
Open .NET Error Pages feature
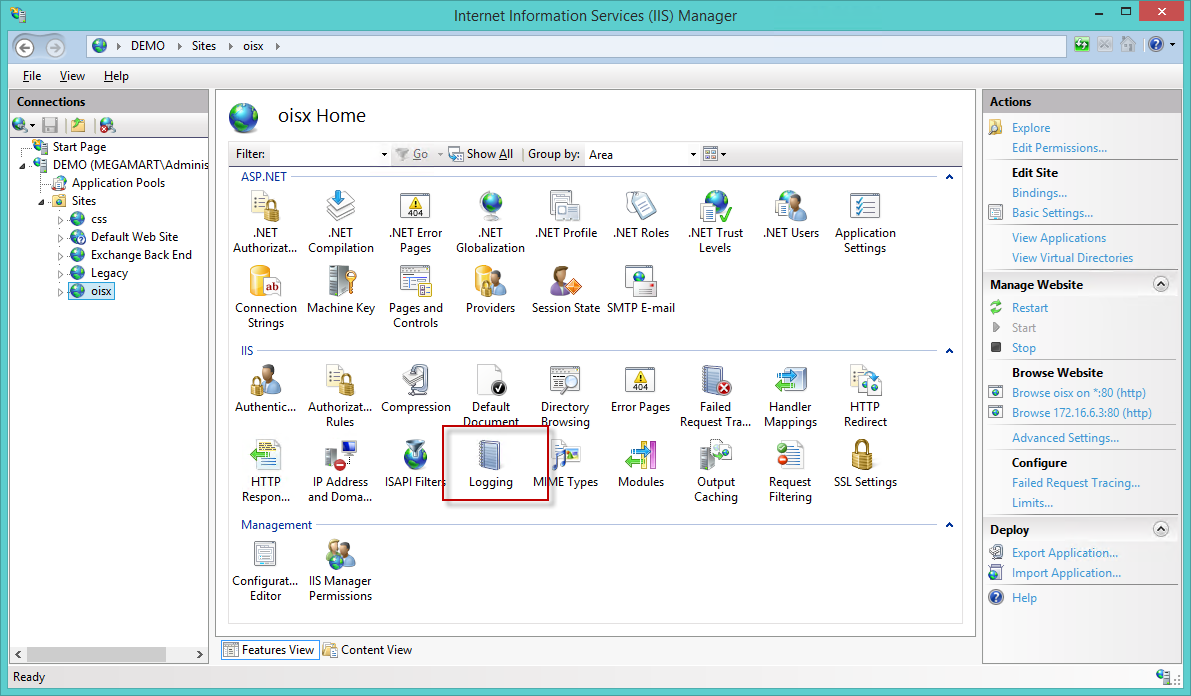[415, 222]
